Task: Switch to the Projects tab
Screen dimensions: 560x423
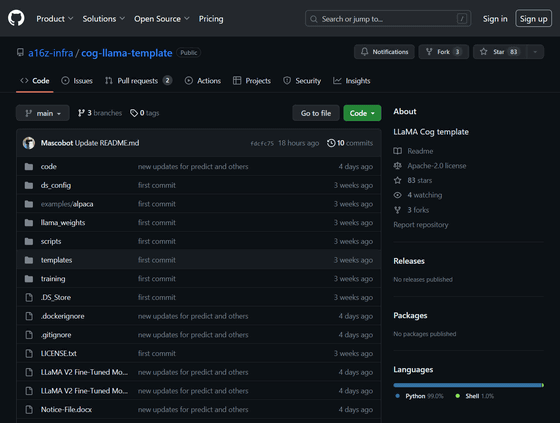Action: pyautogui.click(x=252, y=81)
